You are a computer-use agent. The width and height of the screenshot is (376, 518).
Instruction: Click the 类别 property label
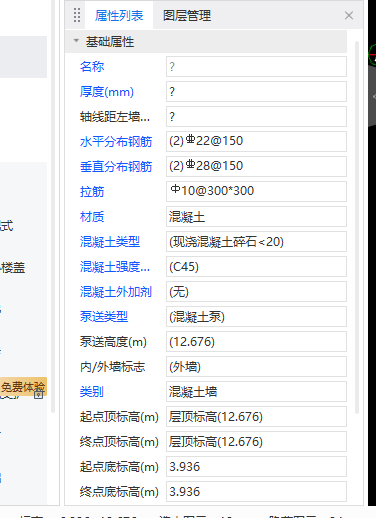(x=92, y=392)
